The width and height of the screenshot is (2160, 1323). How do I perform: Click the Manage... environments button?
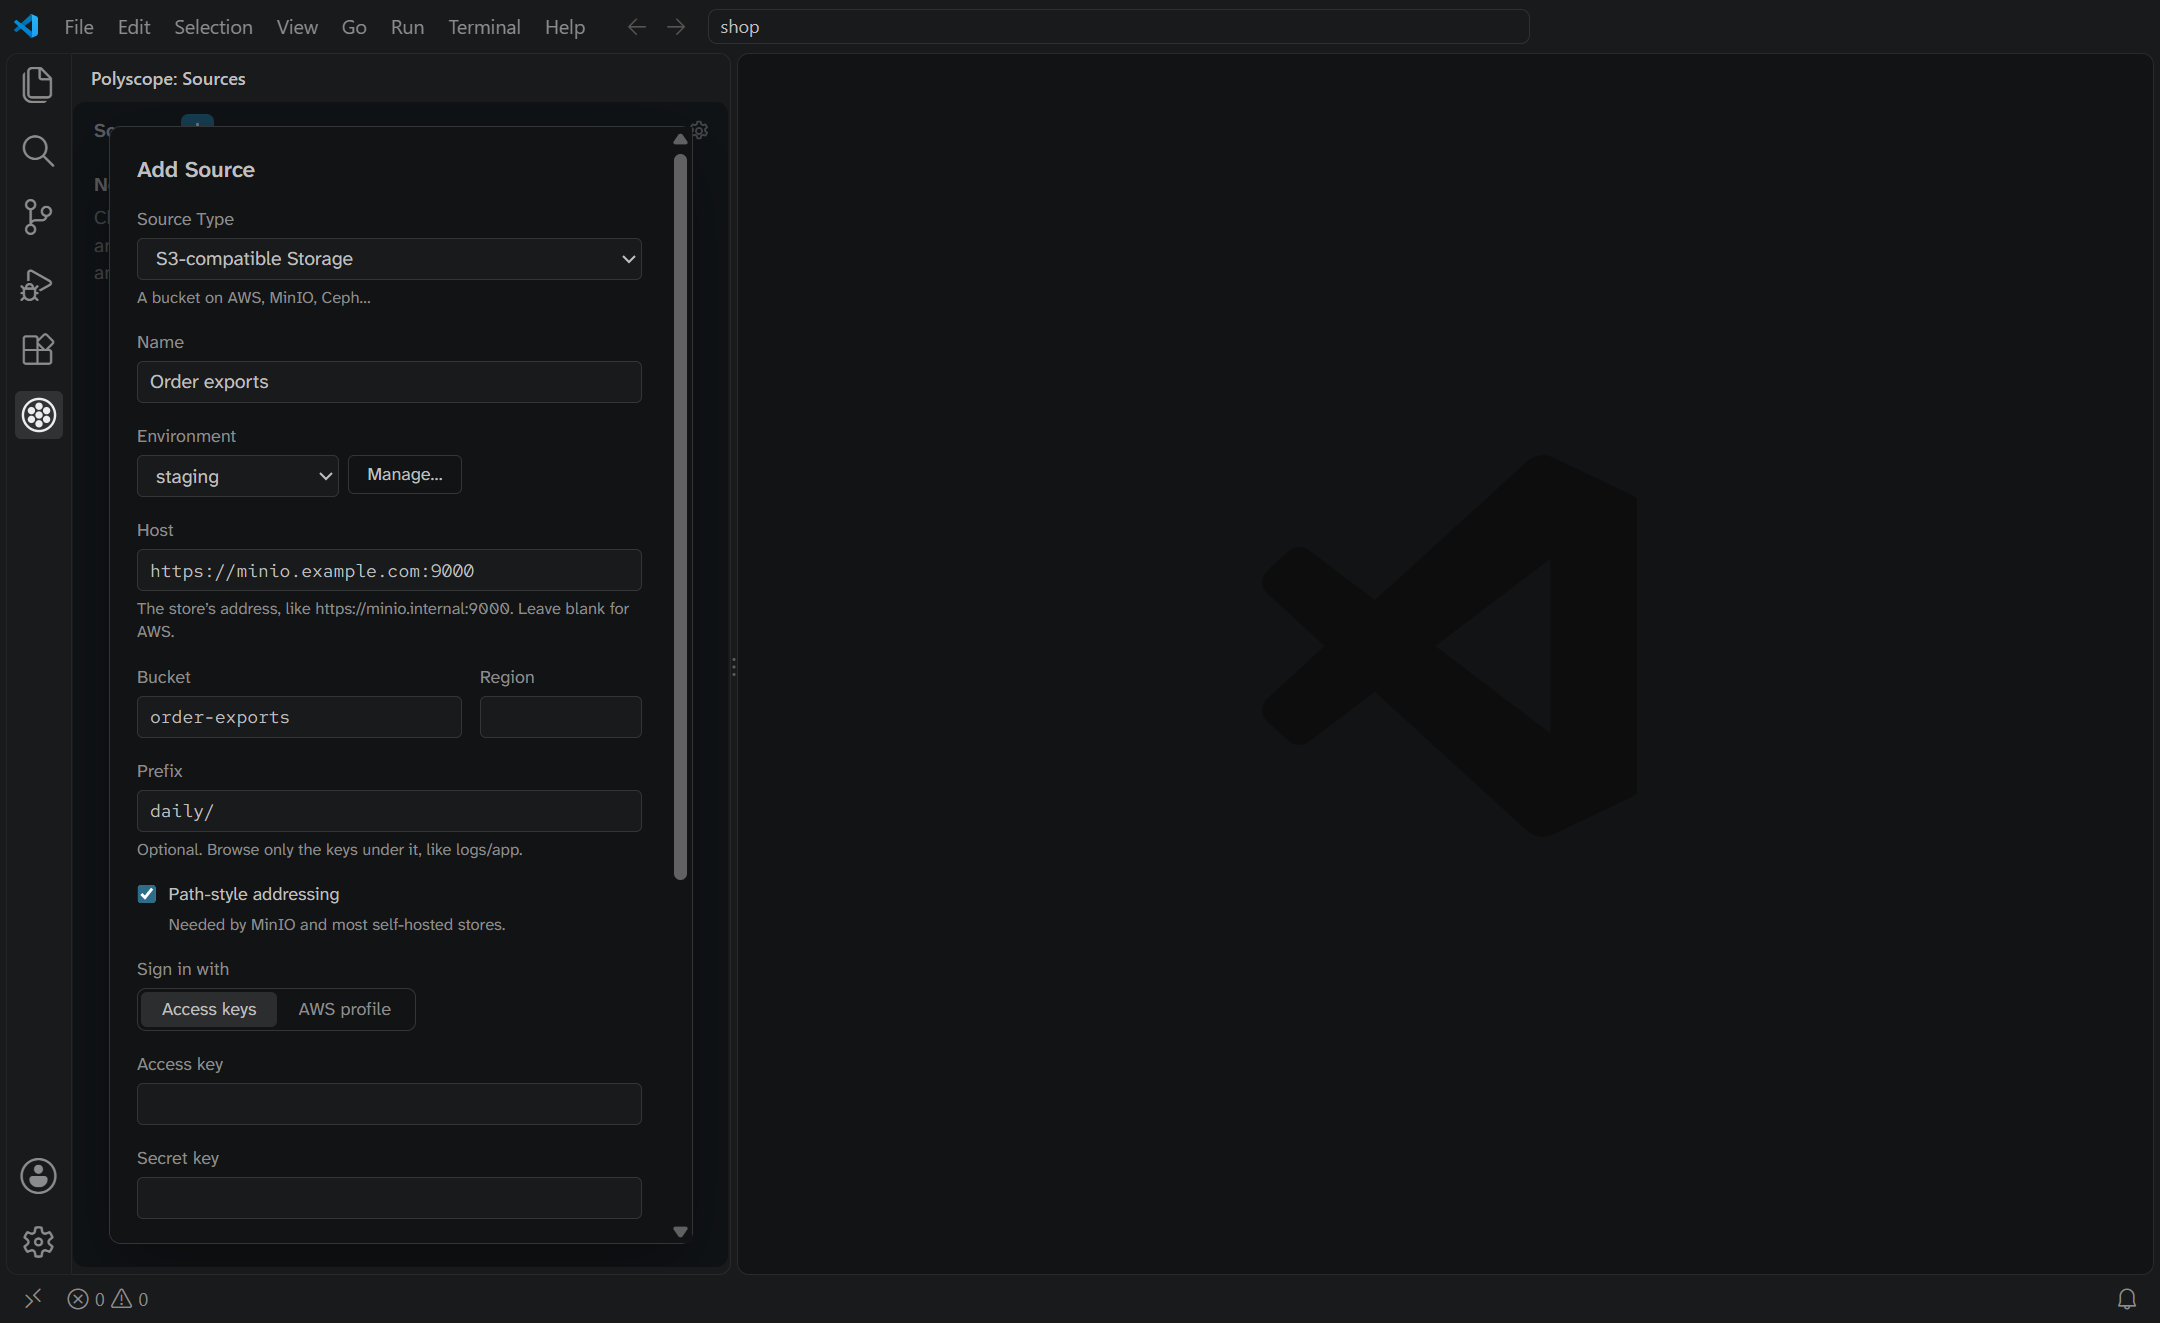(x=405, y=475)
